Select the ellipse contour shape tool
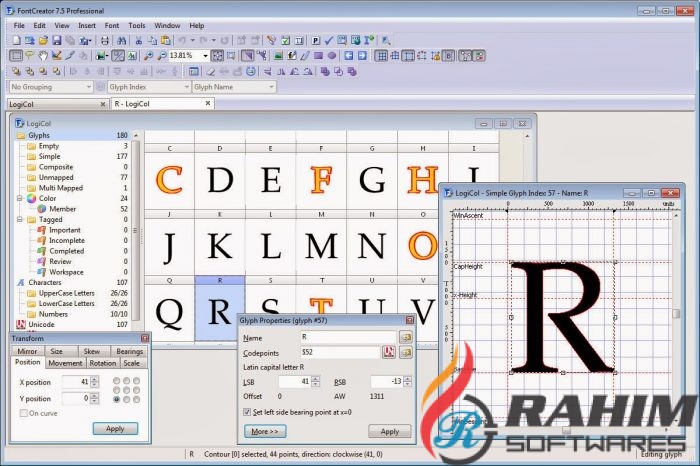 point(332,56)
